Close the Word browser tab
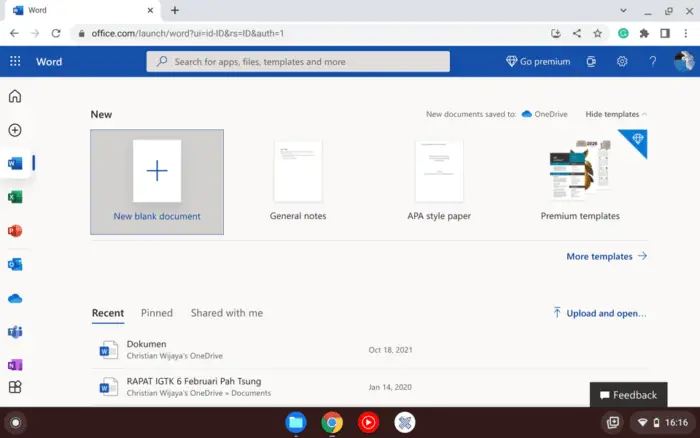 click(x=150, y=10)
